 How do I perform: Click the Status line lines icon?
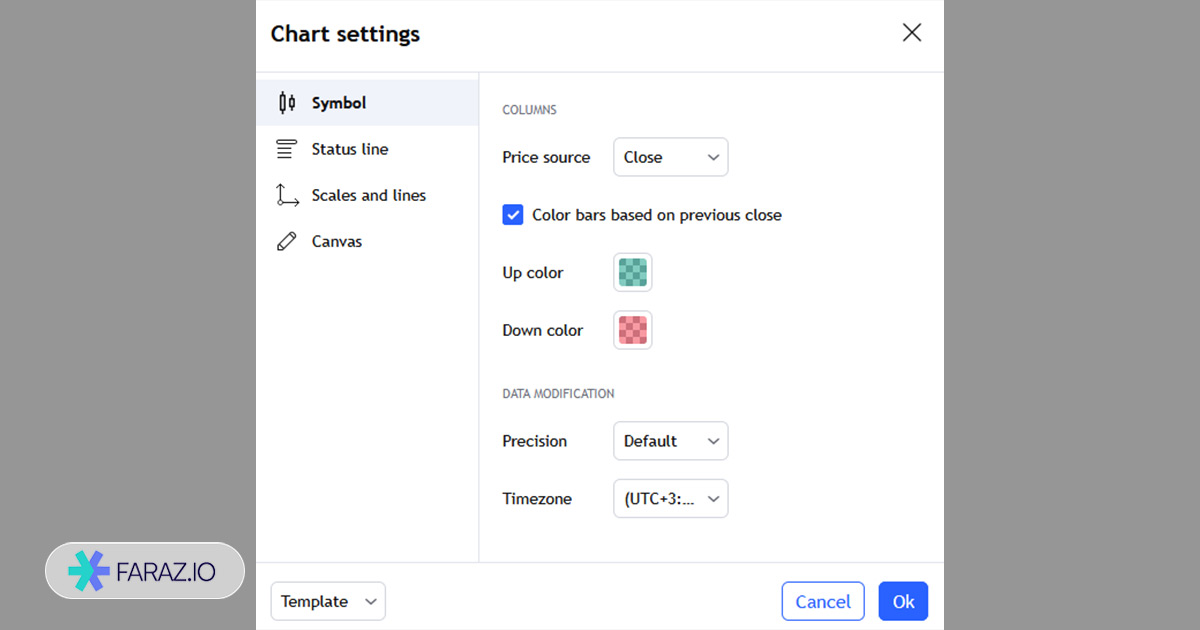pyautogui.click(x=287, y=149)
